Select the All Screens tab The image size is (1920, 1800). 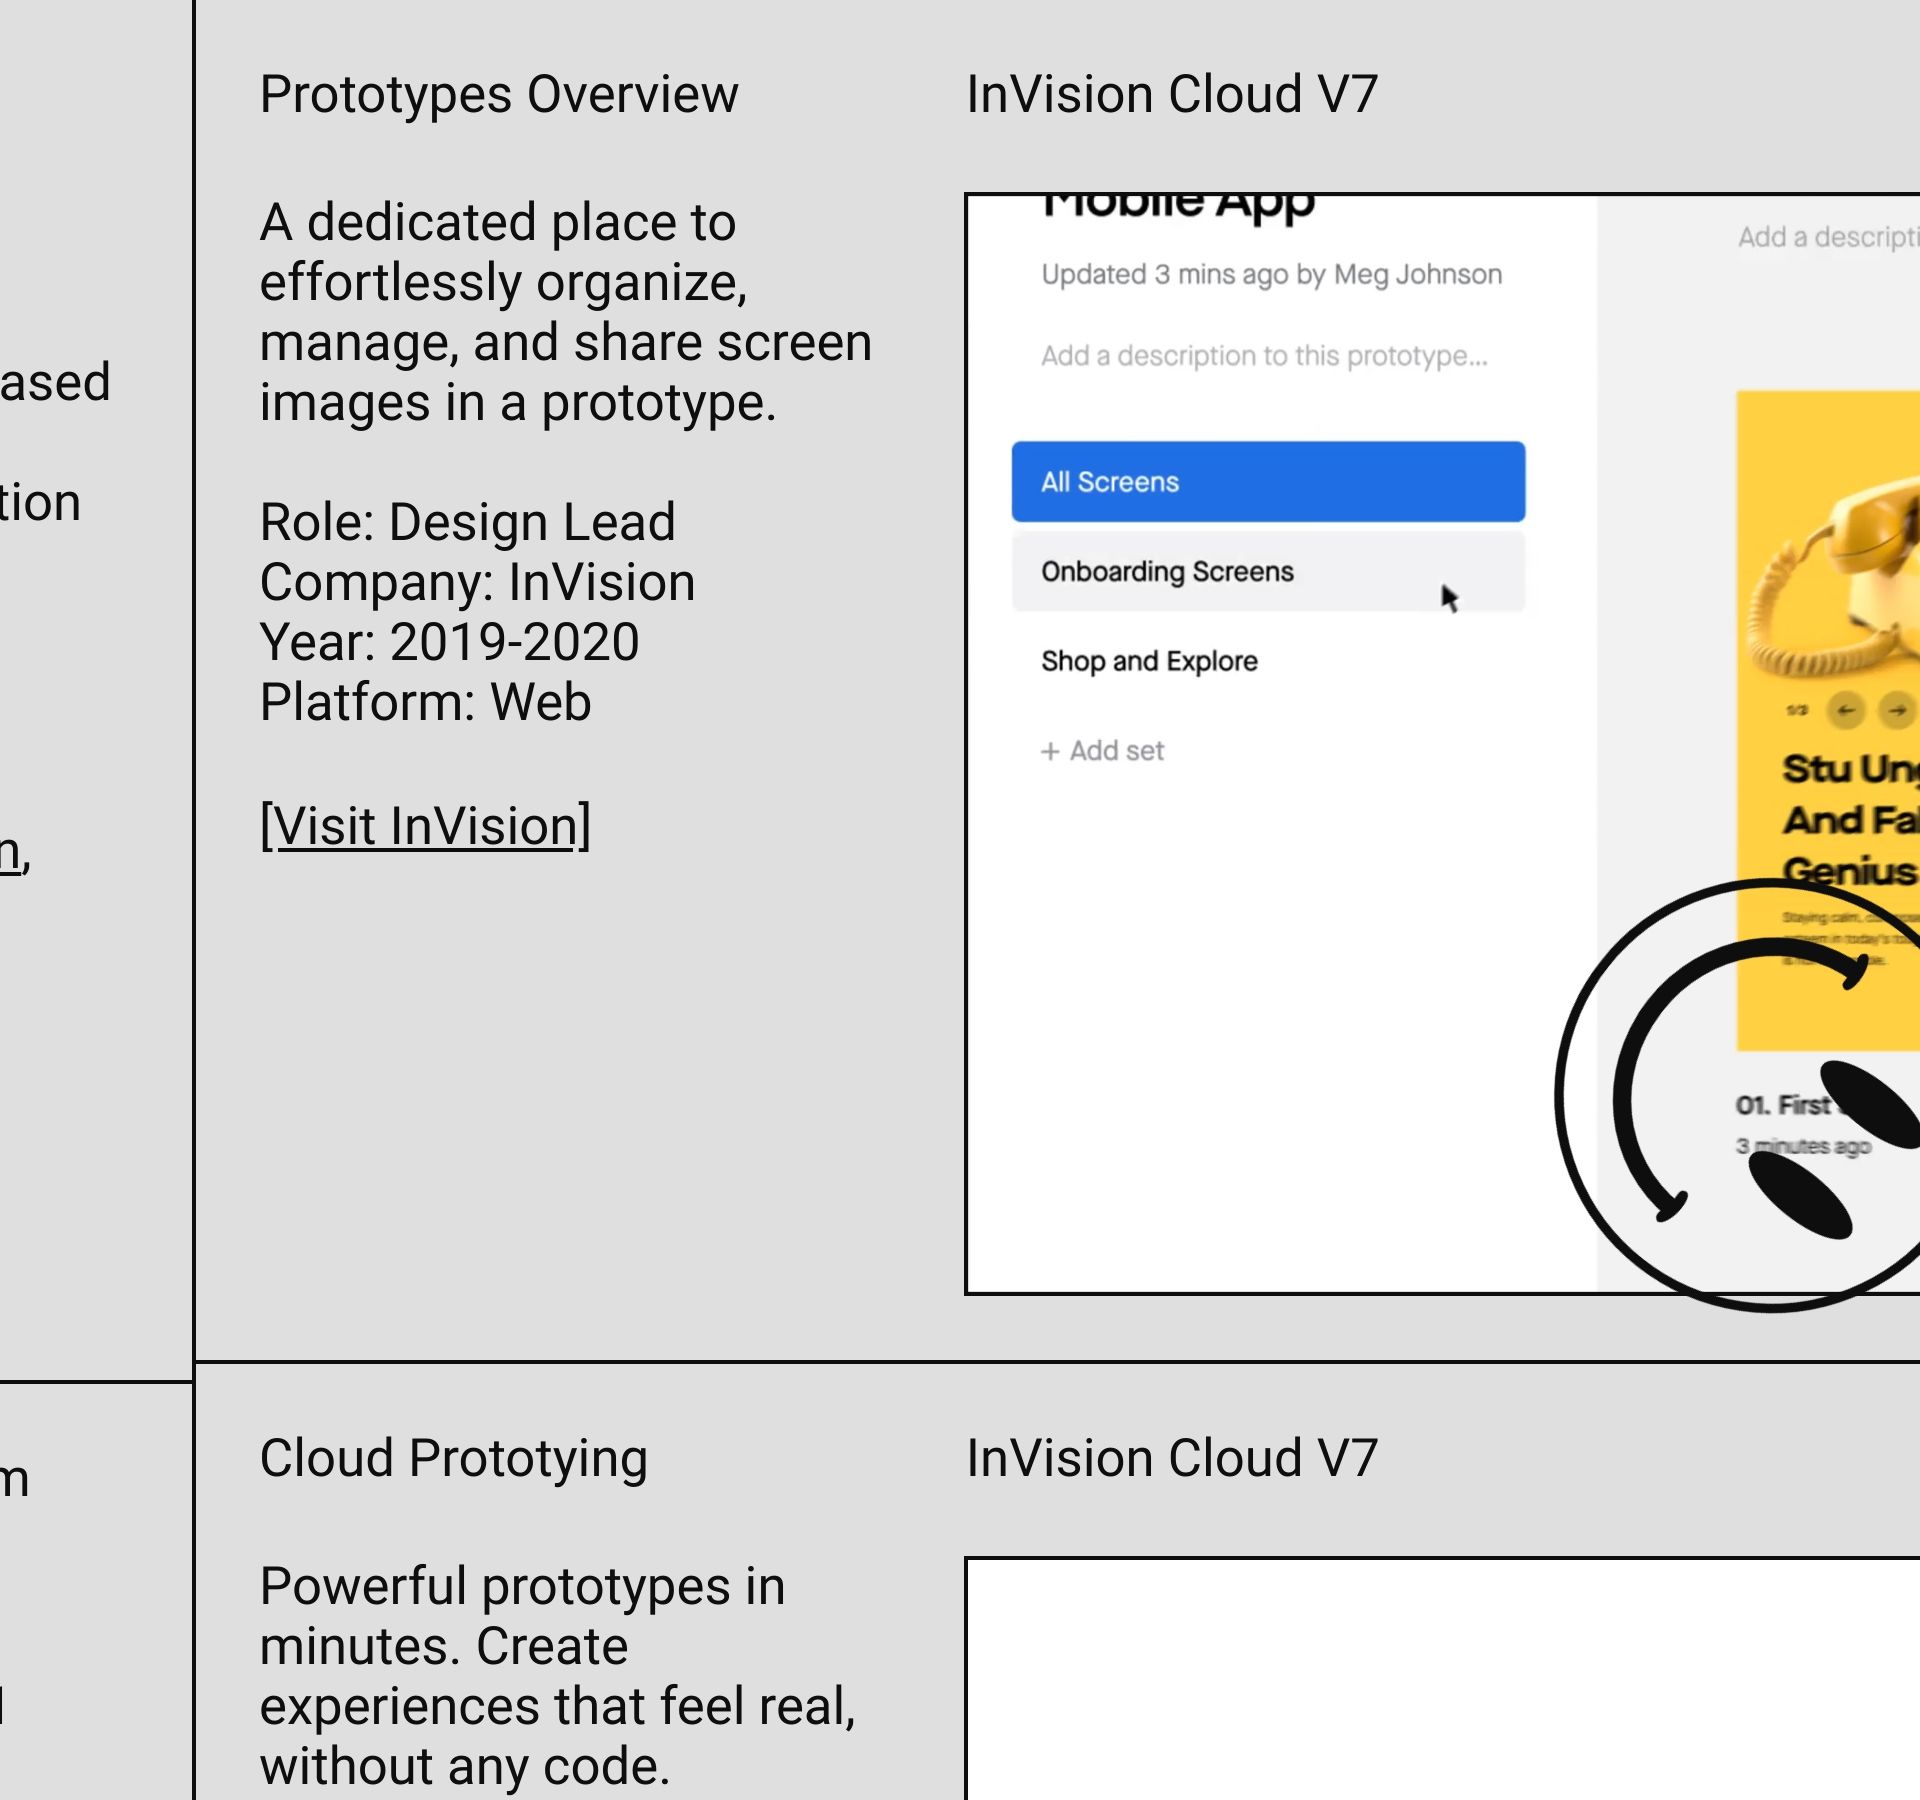[1267, 482]
